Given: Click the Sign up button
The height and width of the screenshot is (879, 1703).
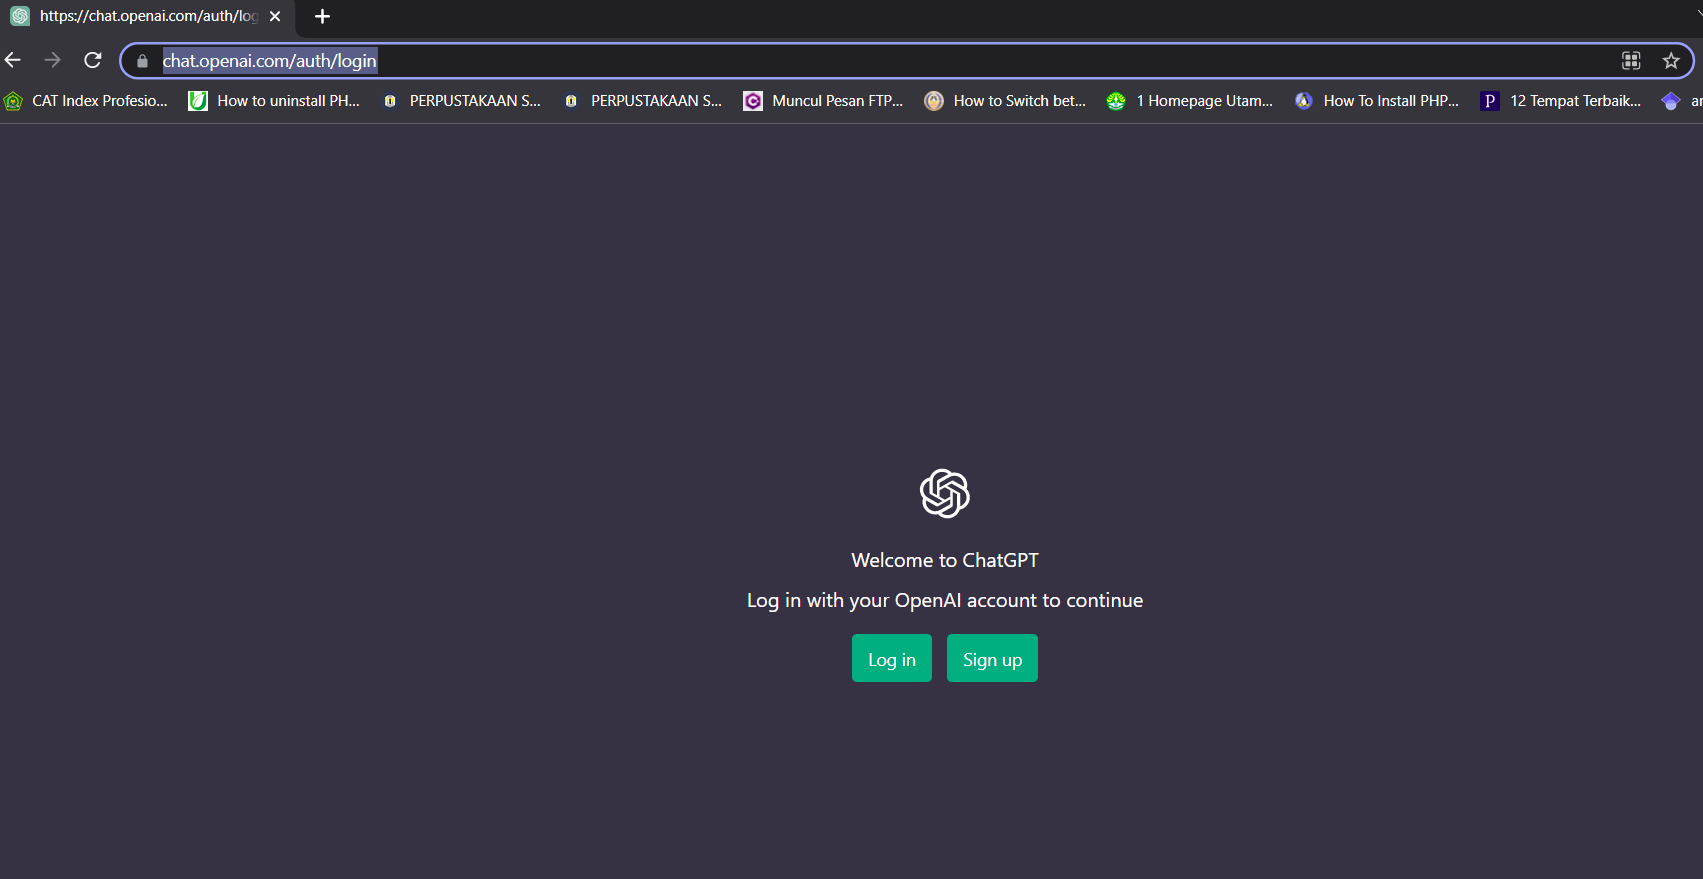Looking at the screenshot, I should pyautogui.click(x=992, y=658).
